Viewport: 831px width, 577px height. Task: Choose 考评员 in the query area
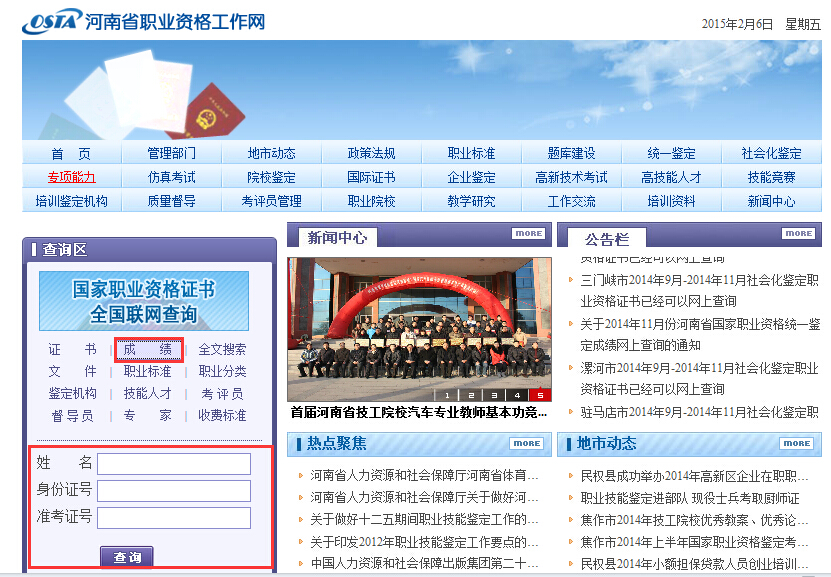tap(222, 394)
